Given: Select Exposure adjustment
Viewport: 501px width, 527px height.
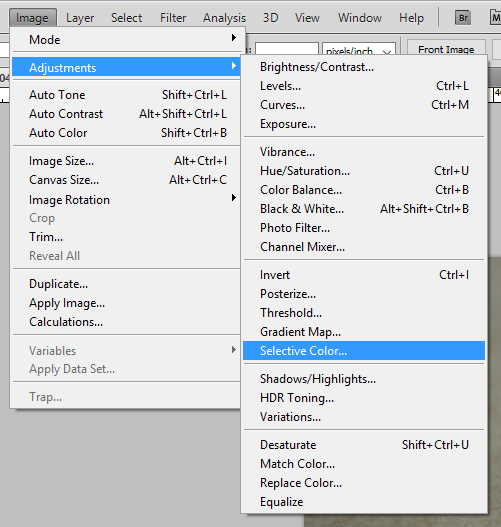Looking at the screenshot, I should click(x=364, y=124).
